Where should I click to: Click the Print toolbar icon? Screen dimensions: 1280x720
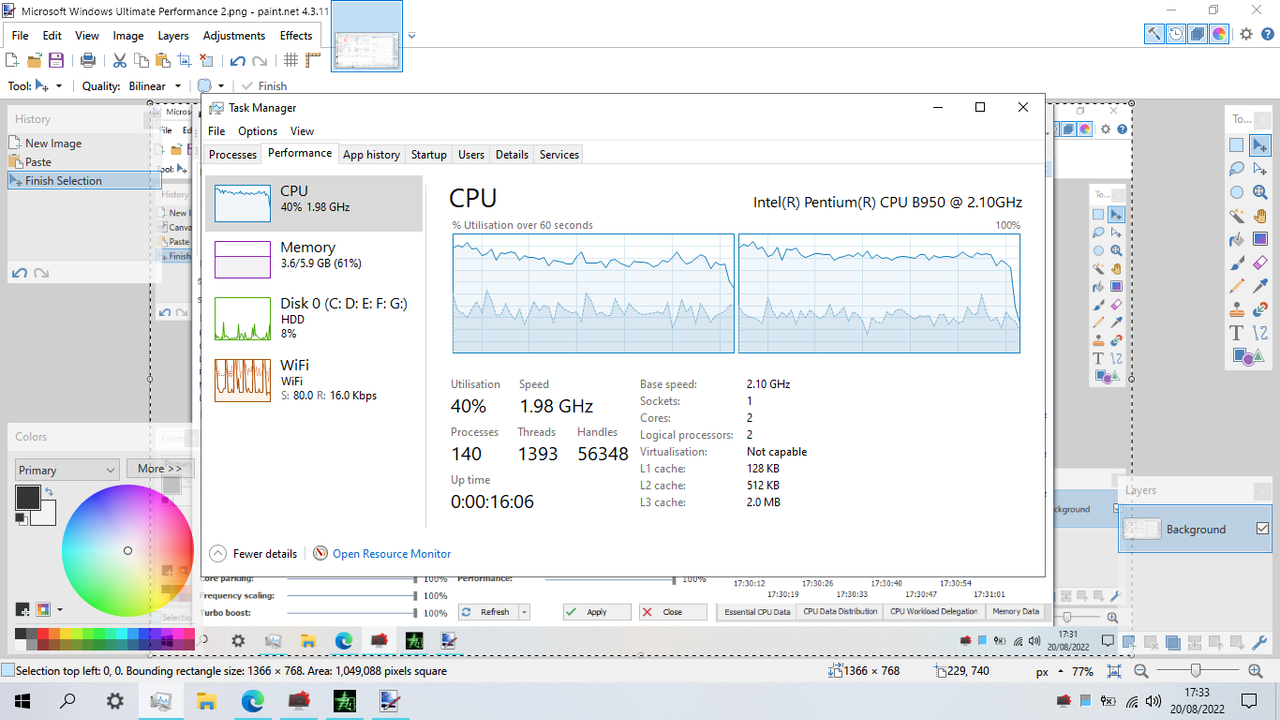tap(87, 60)
